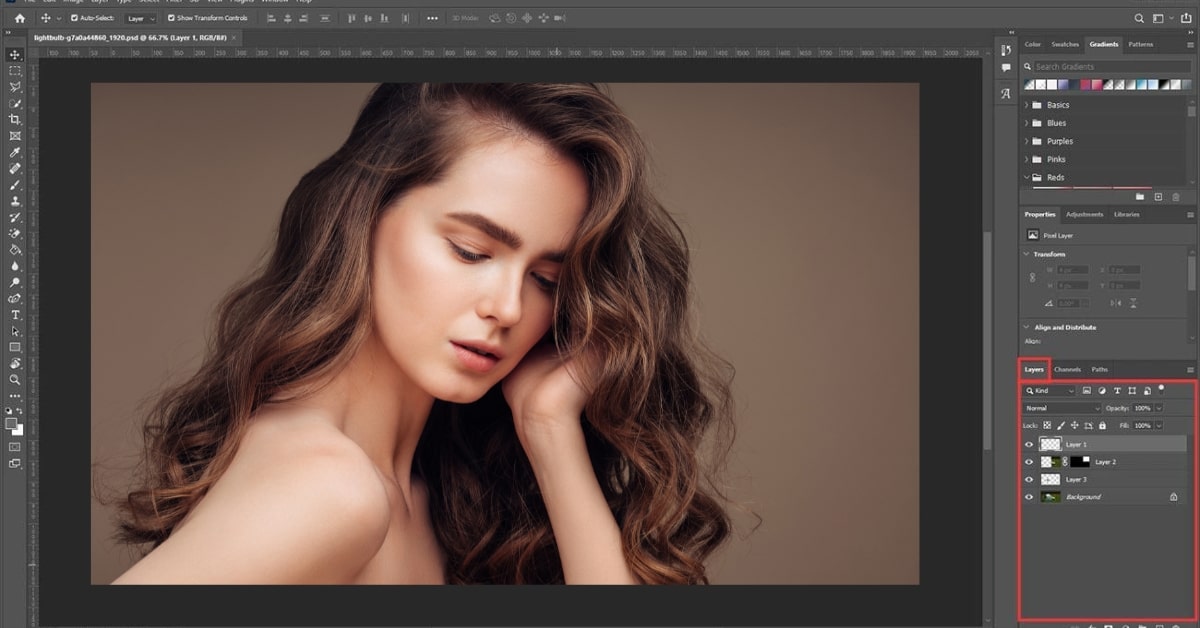
Task: Hide the Background layer eye
Action: click(1029, 497)
